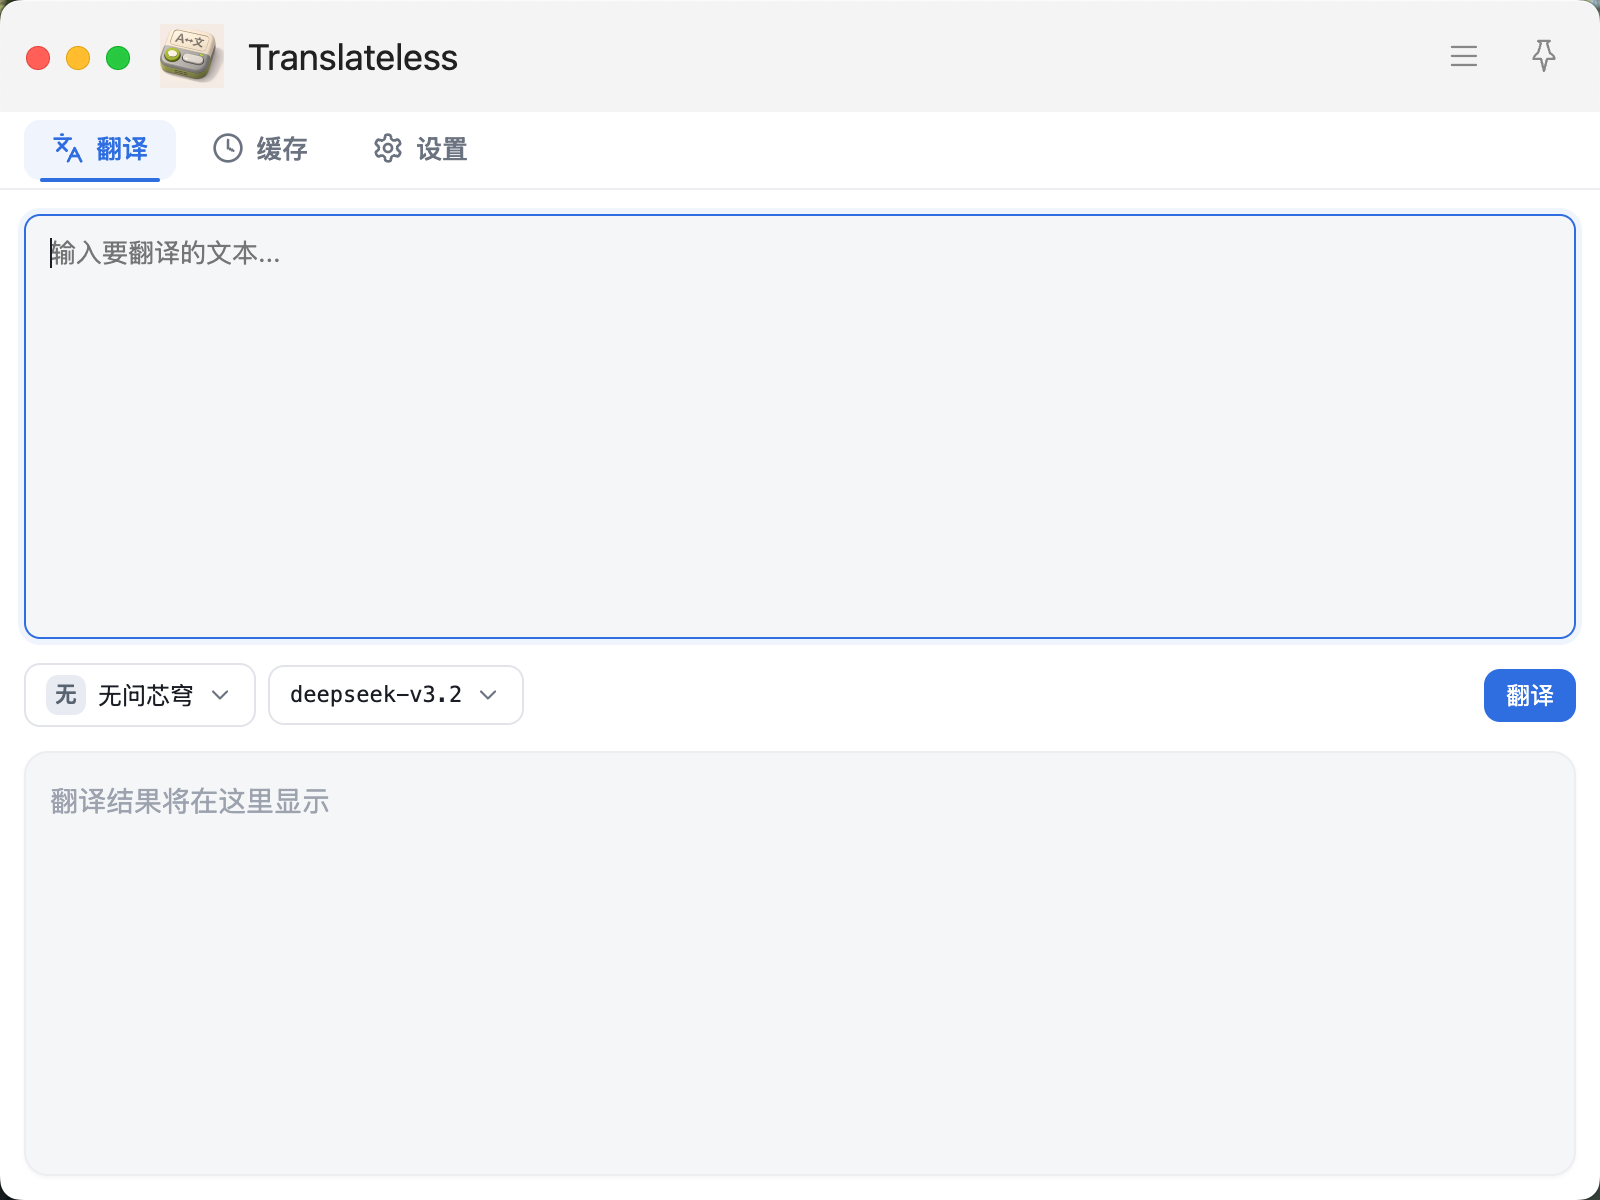
Task: Click the gear icon of 设置 tab
Action: click(388, 149)
